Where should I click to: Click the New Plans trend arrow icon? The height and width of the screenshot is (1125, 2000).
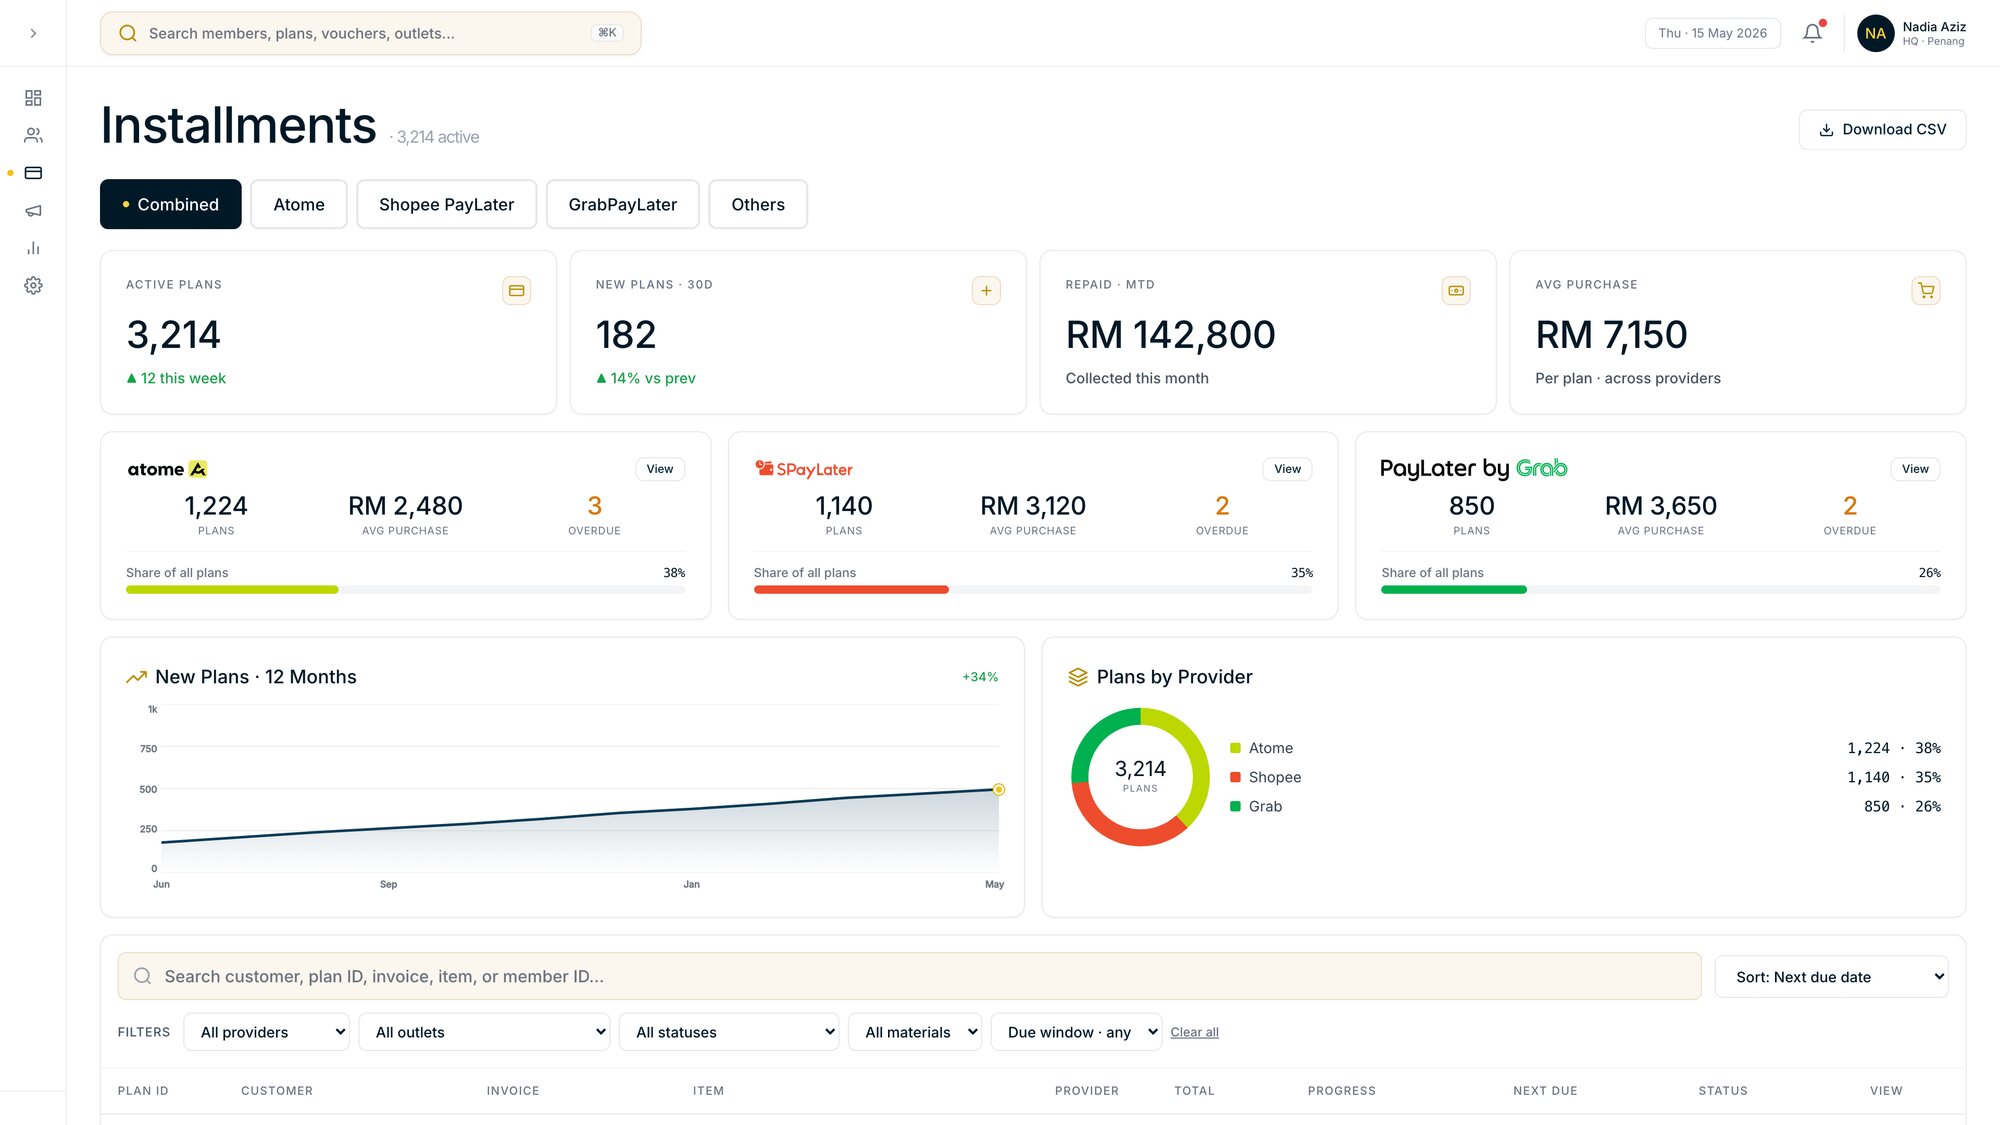(x=136, y=677)
